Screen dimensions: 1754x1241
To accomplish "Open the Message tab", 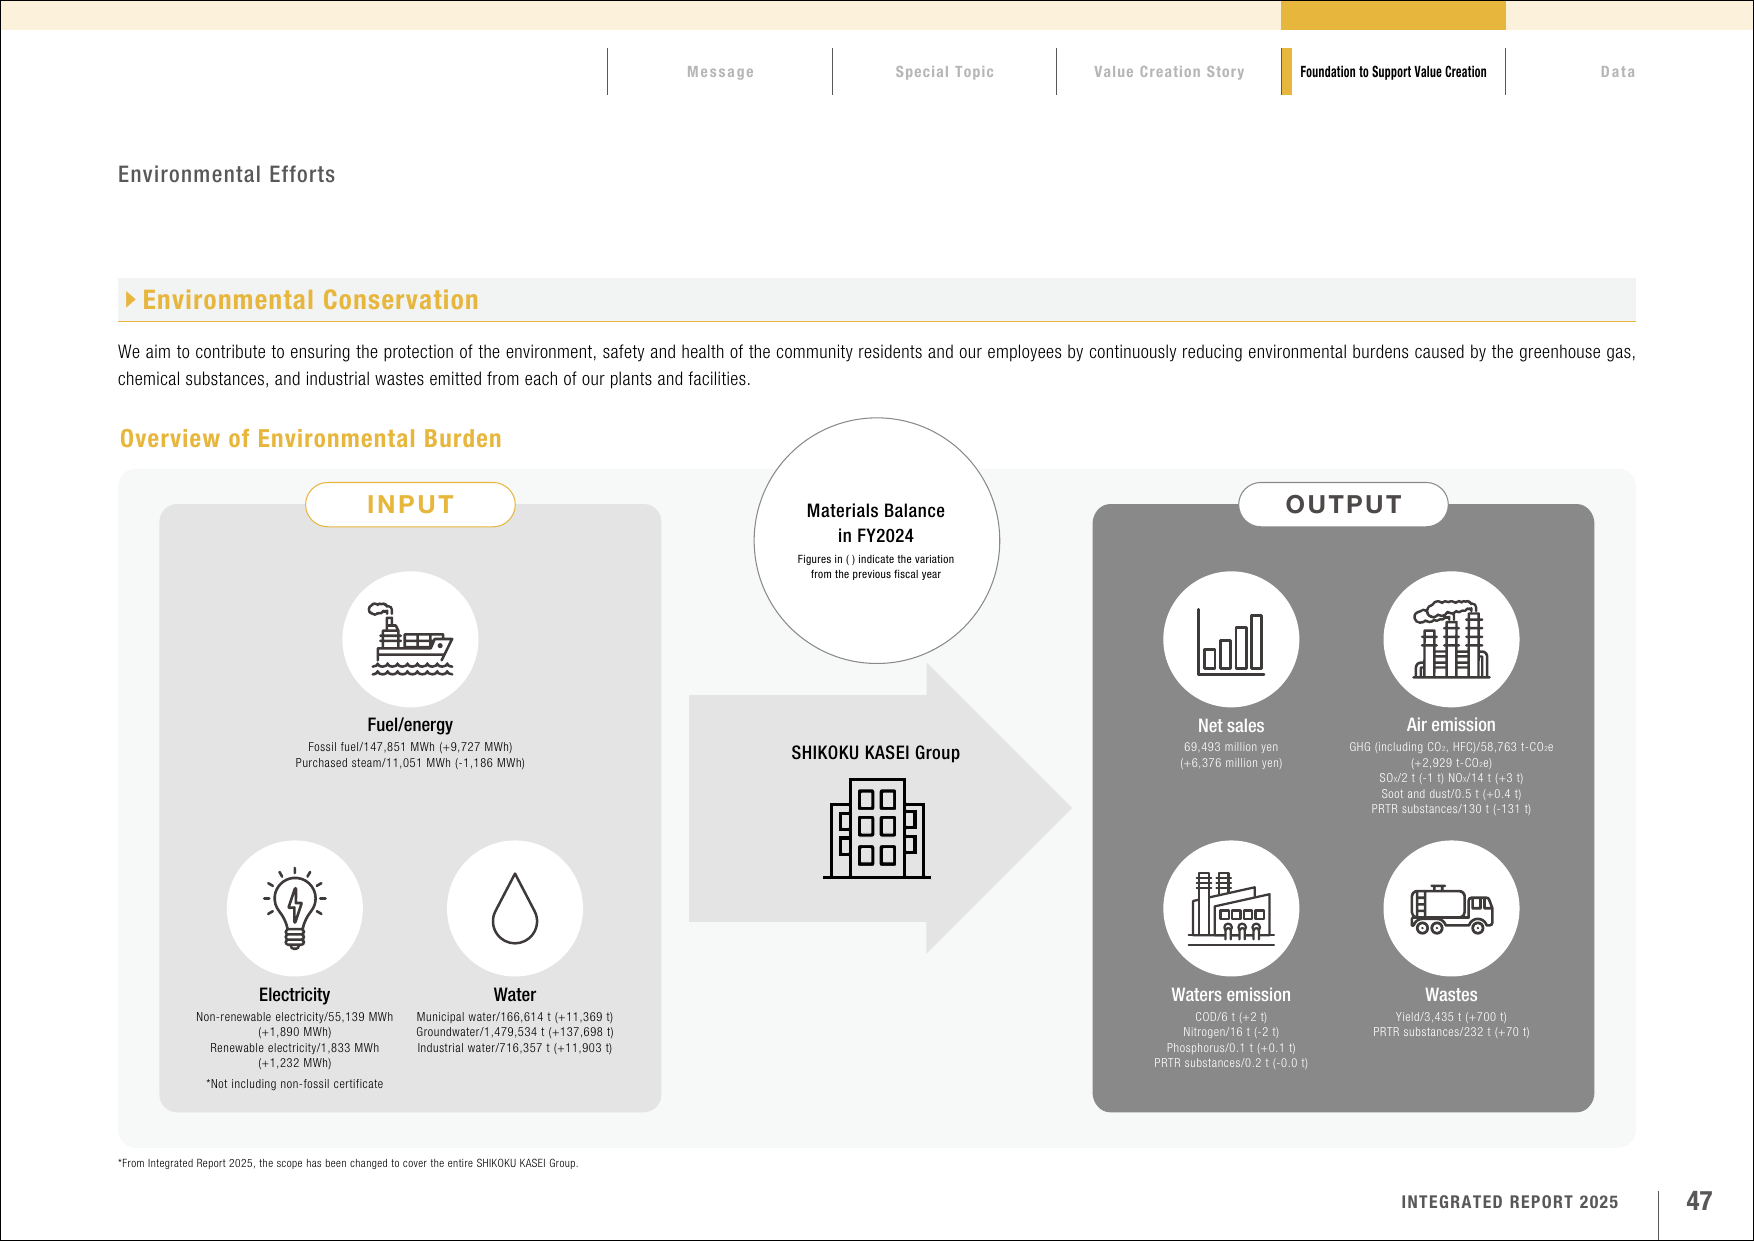I will click(x=720, y=72).
